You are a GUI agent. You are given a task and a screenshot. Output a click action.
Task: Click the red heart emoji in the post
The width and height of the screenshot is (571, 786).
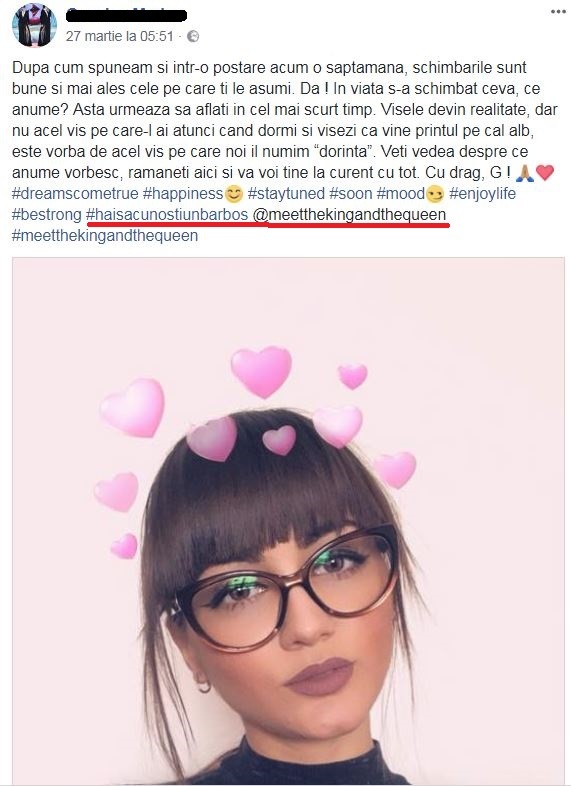[545, 172]
